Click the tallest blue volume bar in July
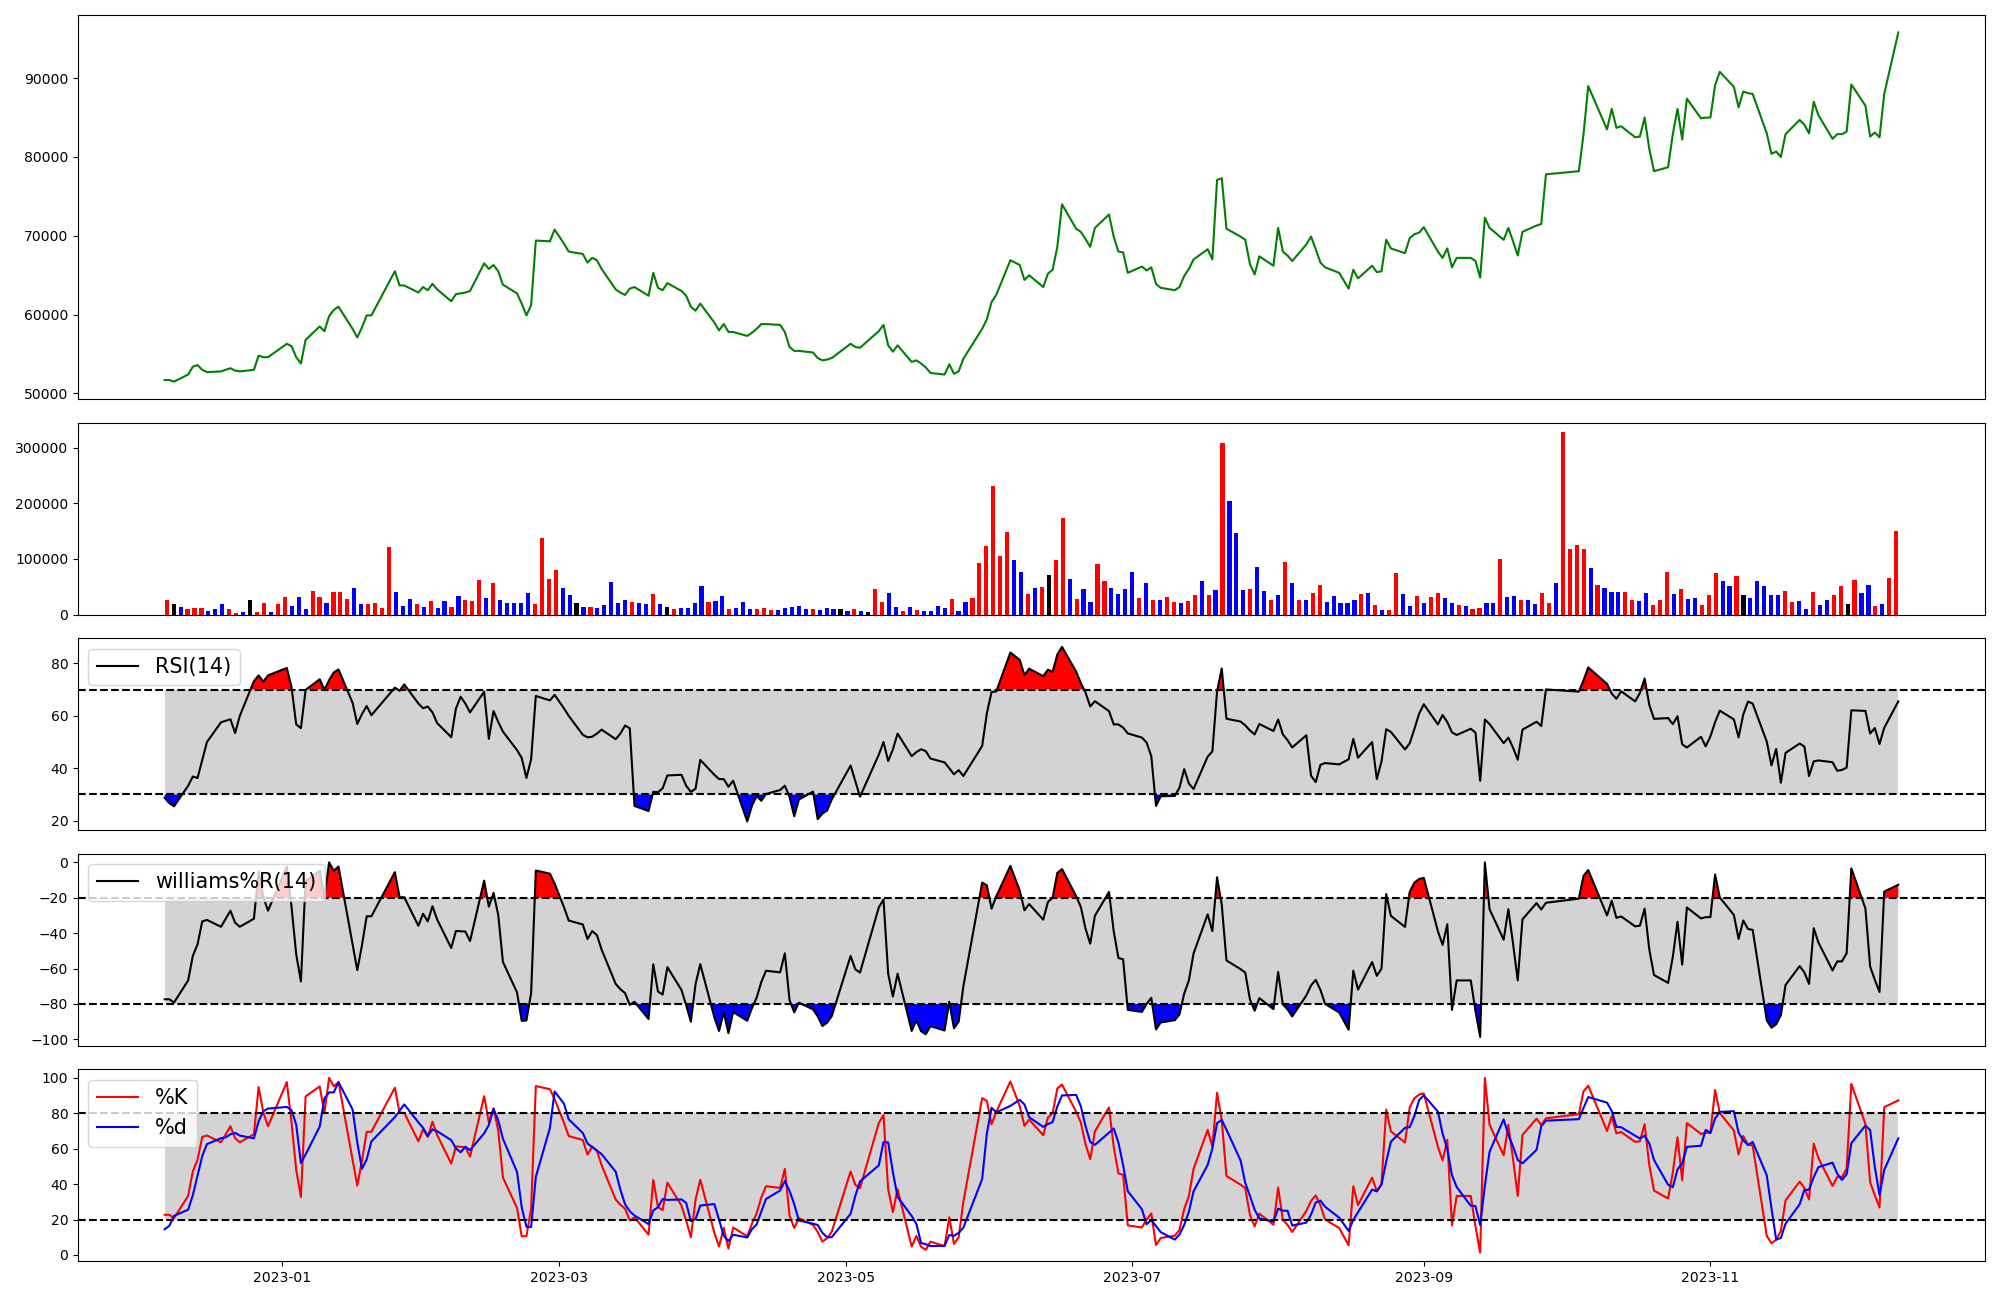 point(1229,560)
